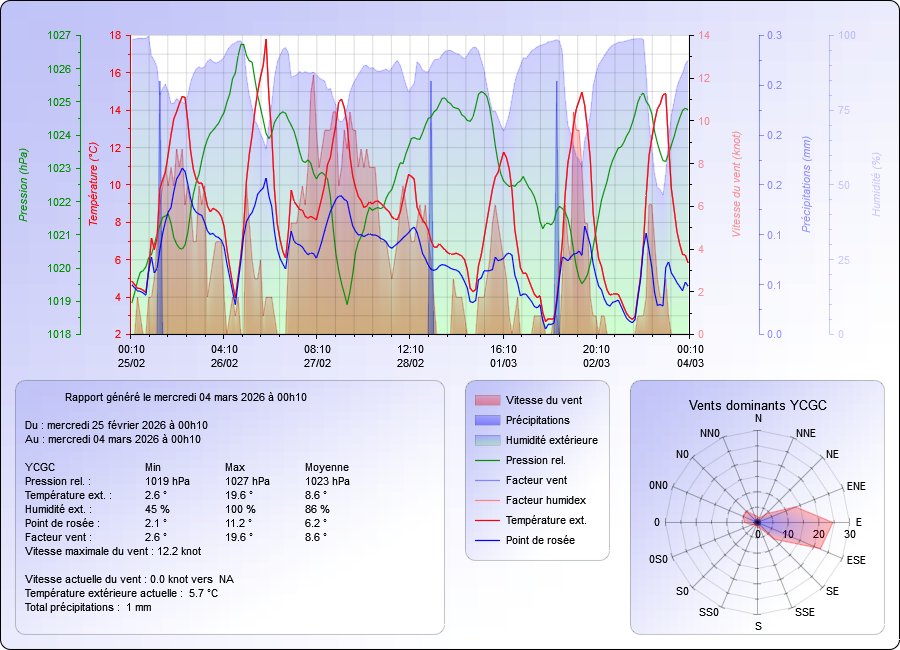Click the Pression (hPa) axis title

coord(22,184)
